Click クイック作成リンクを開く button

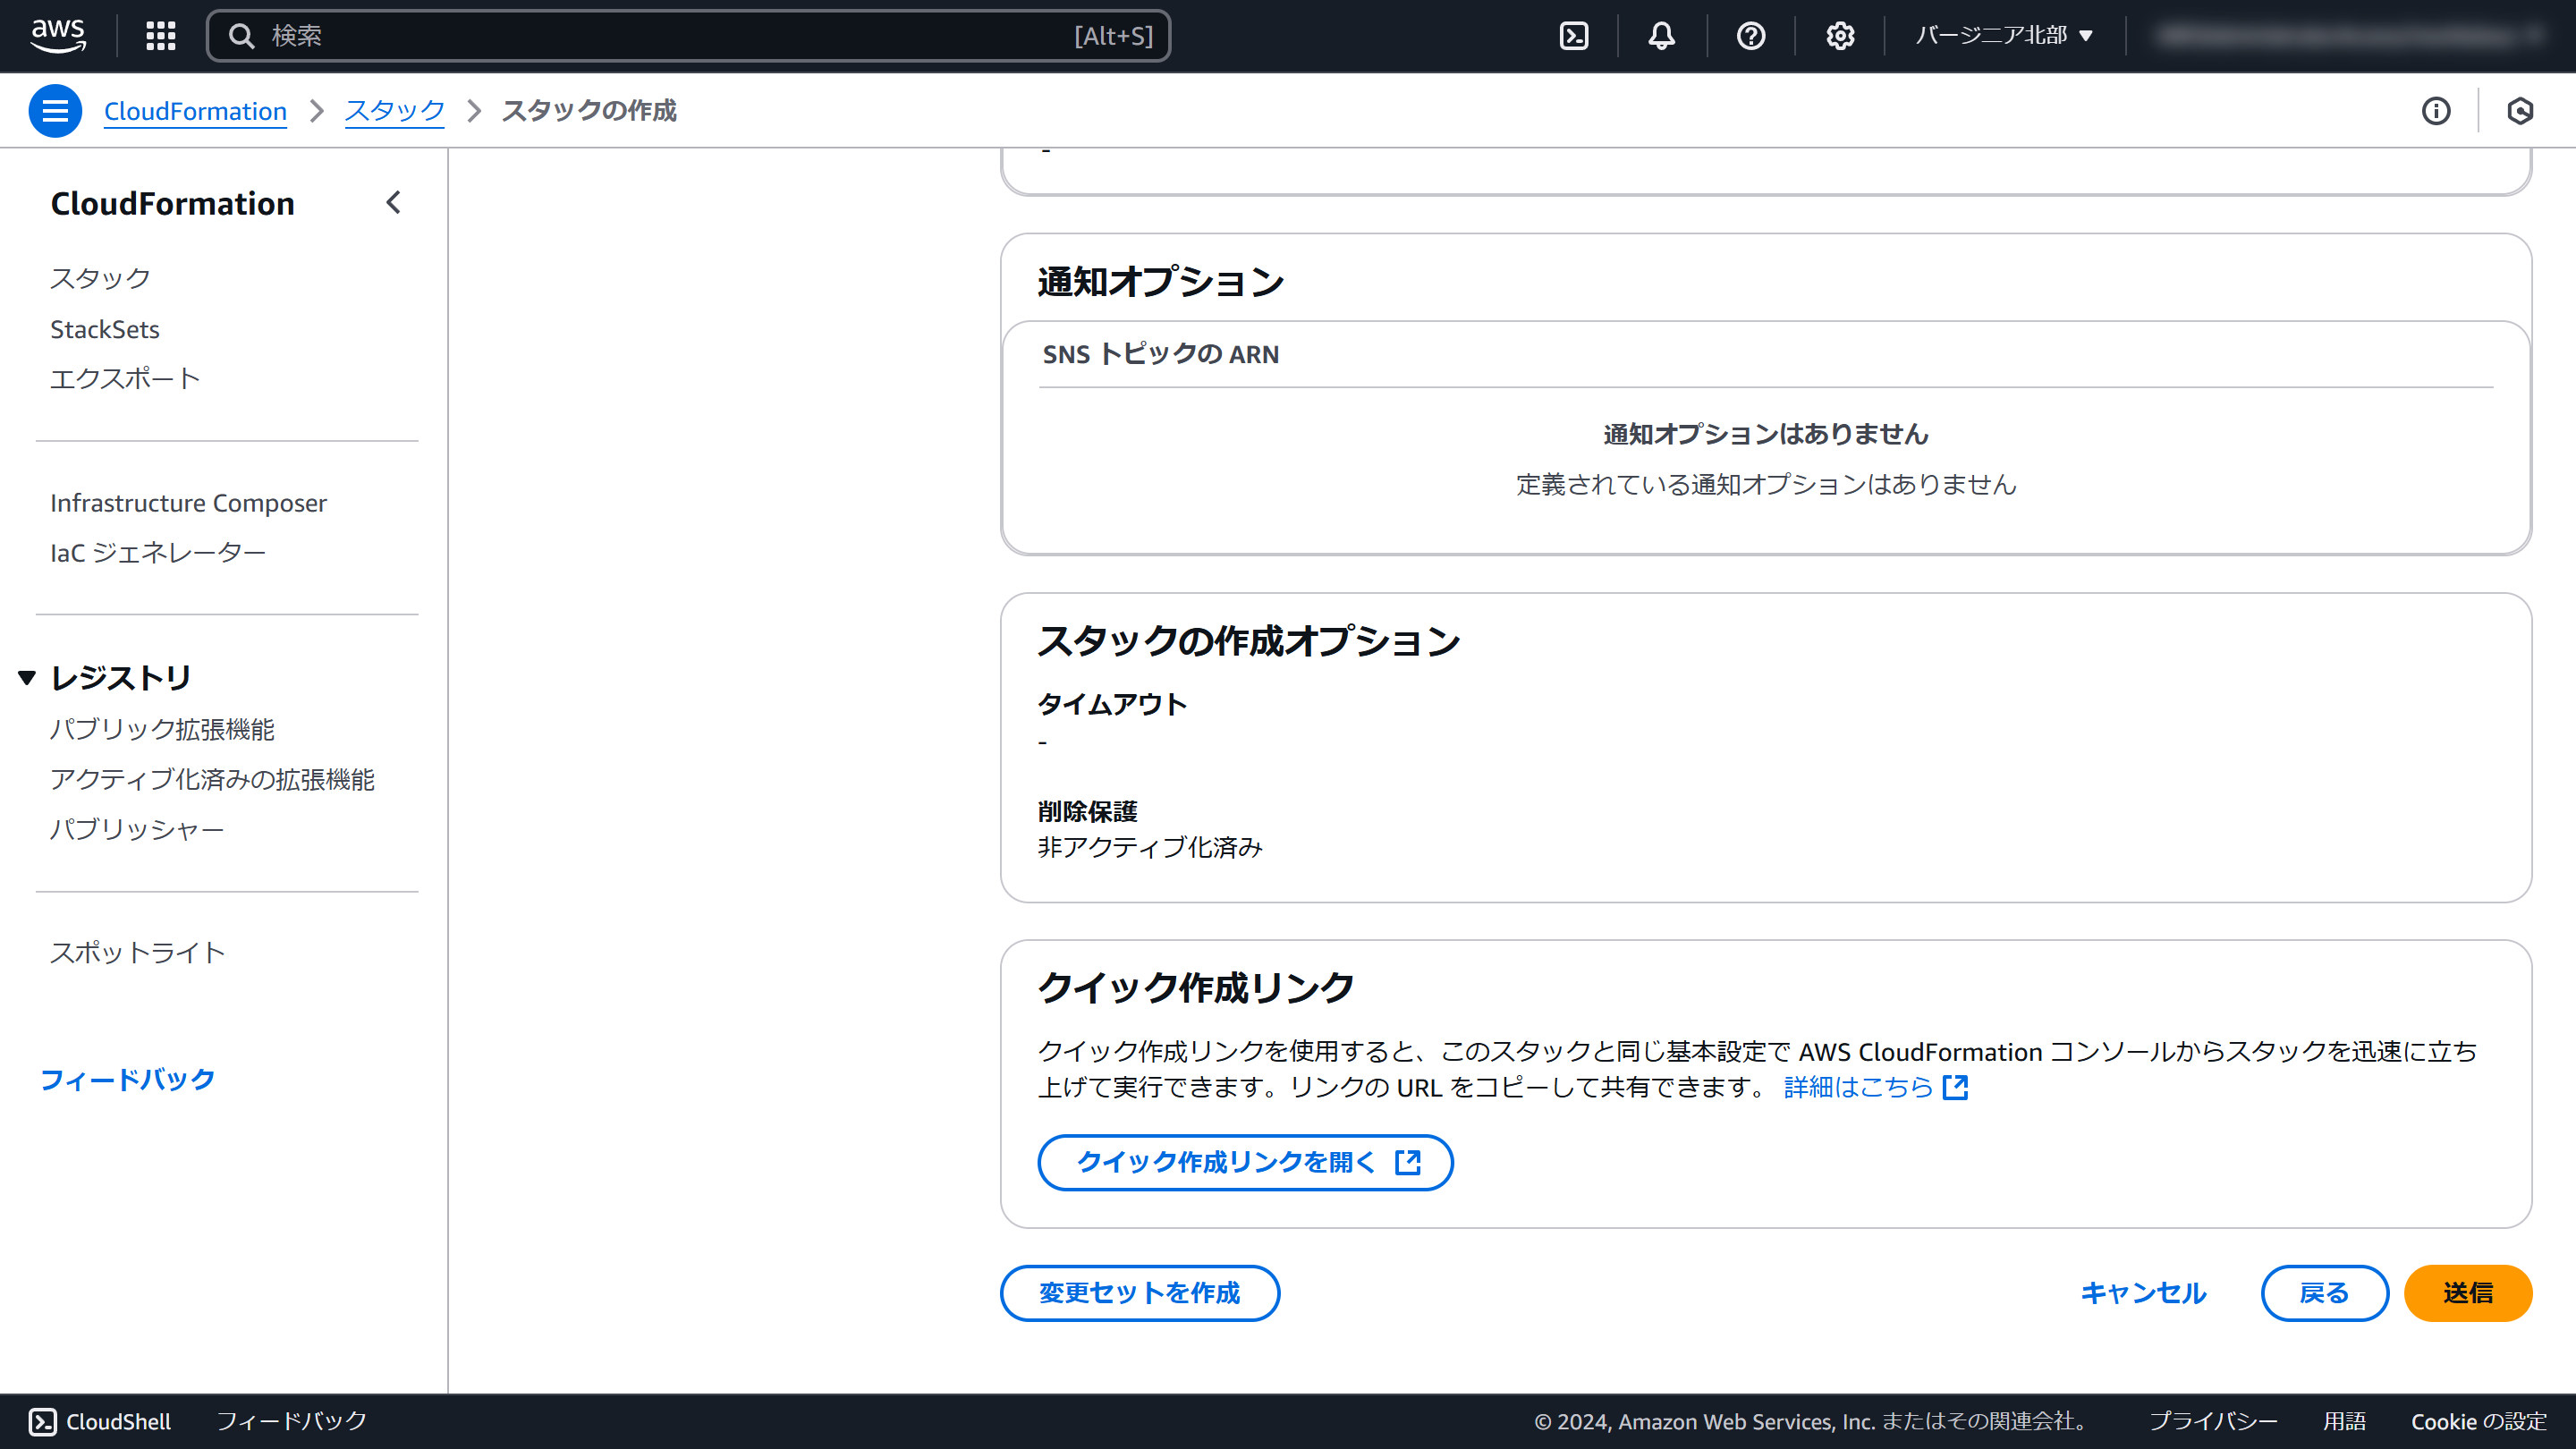pyautogui.click(x=1245, y=1162)
